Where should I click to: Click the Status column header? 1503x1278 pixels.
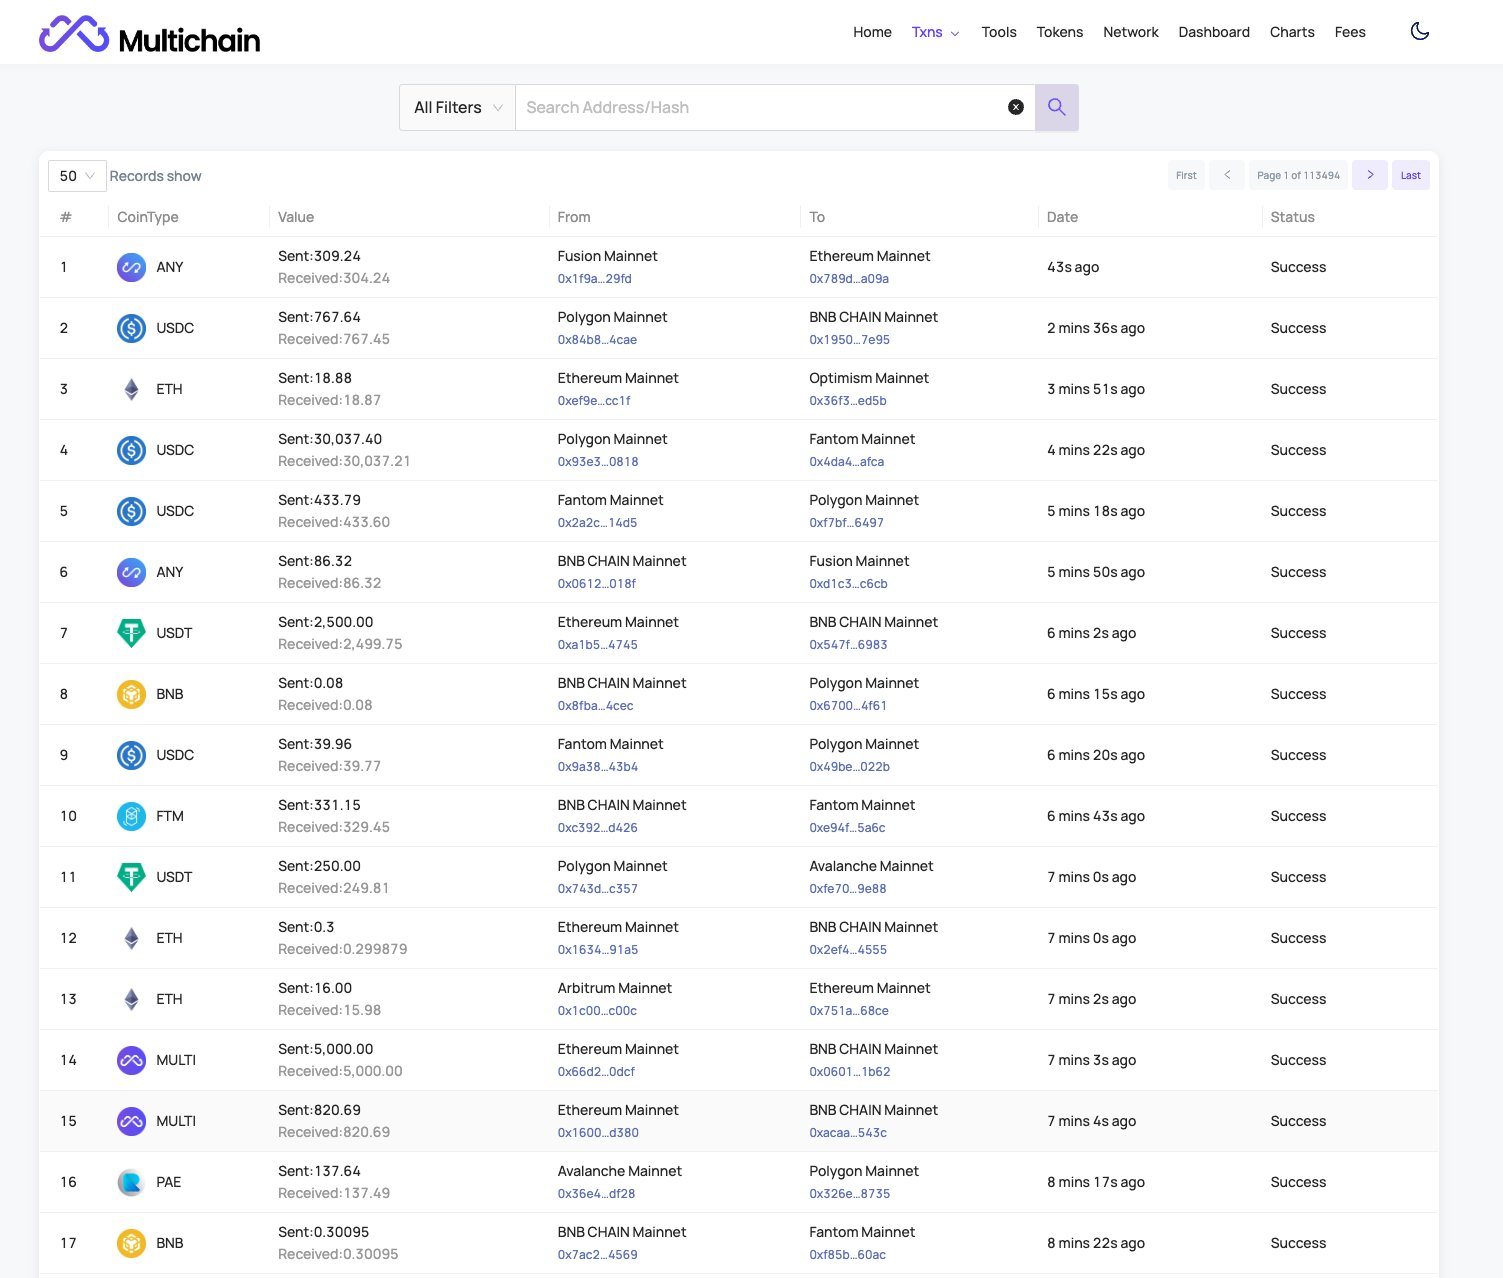pos(1292,217)
